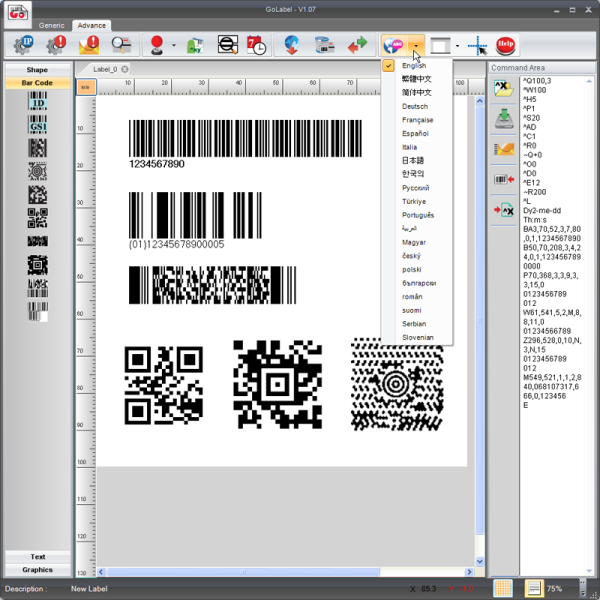
Task: Open the Graphics panel section
Action: (x=37, y=570)
